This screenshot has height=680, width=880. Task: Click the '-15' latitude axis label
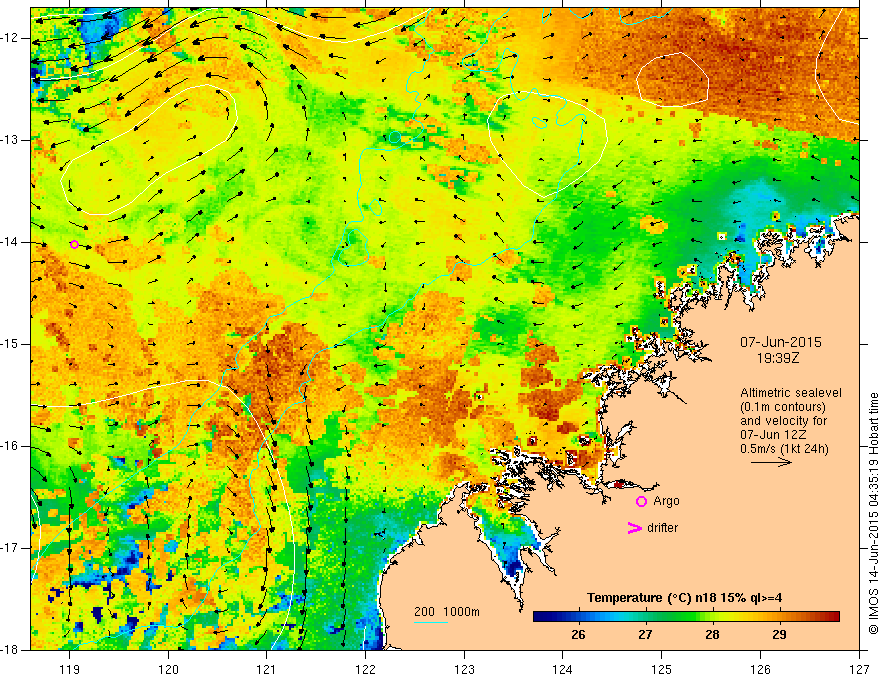[10, 344]
